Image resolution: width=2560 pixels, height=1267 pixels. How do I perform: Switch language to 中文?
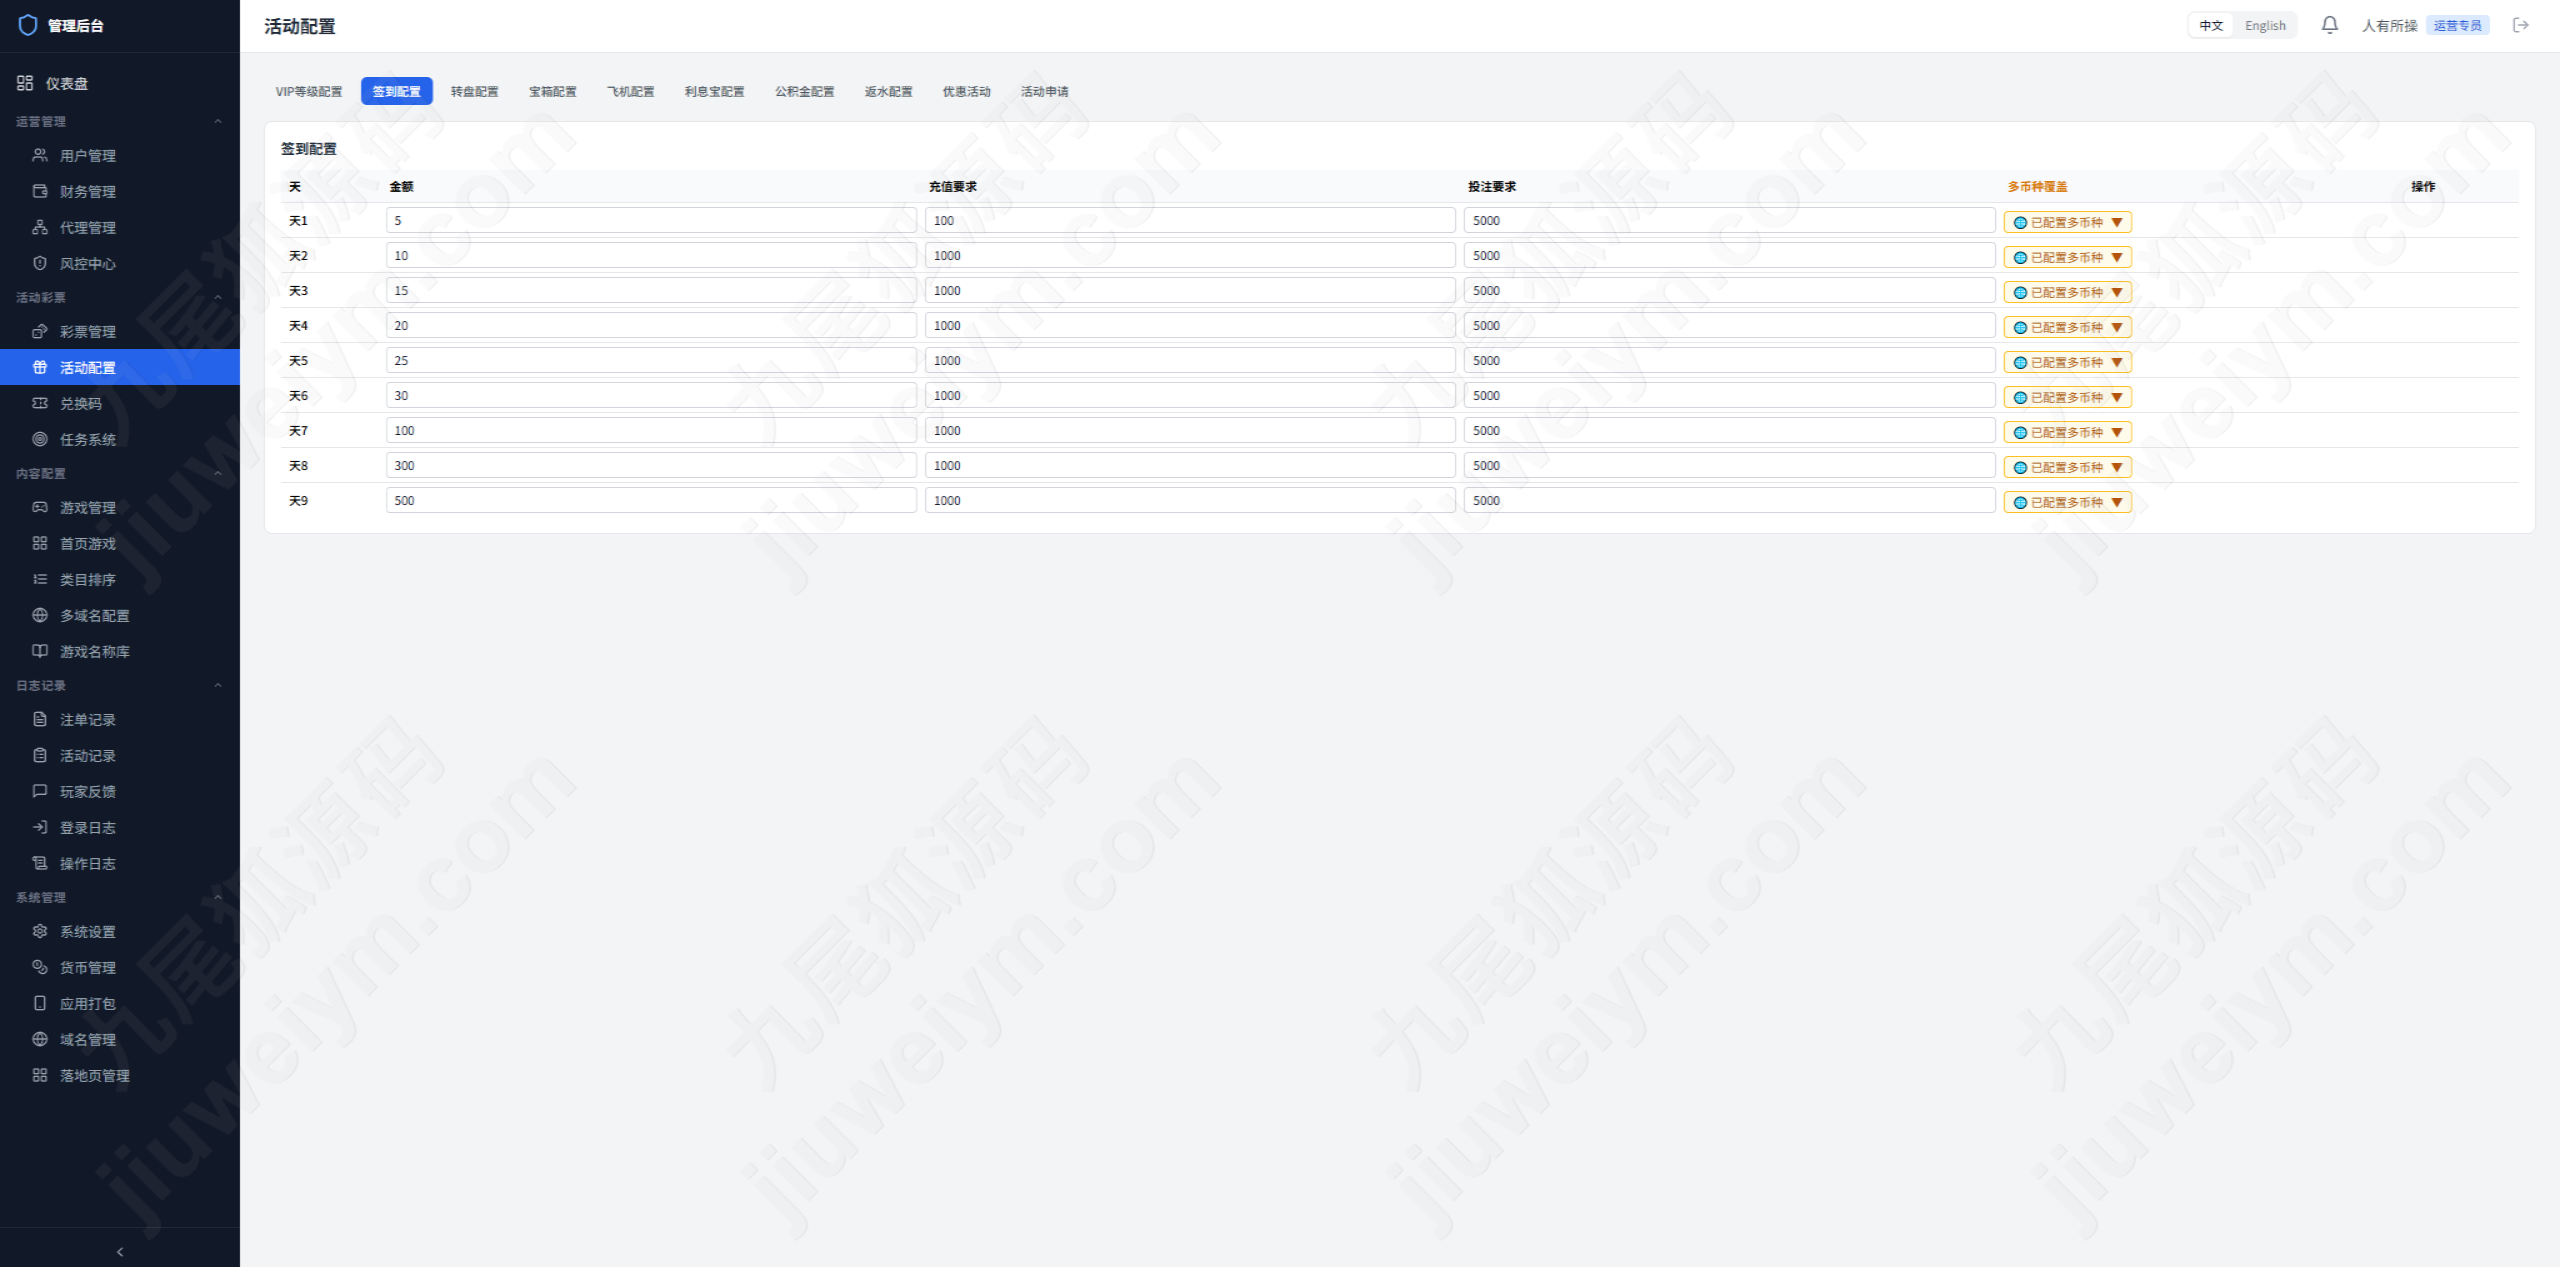point(2211,26)
